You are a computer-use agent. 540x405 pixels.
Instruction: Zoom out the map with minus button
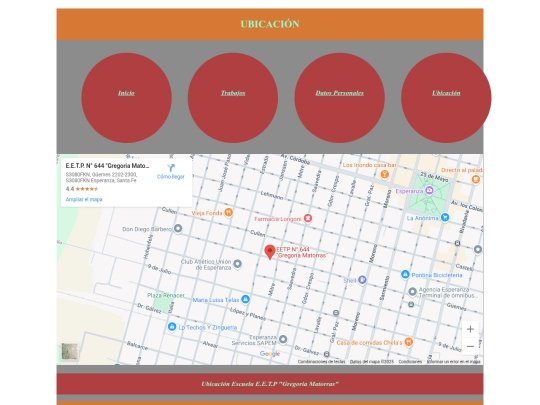tap(470, 346)
